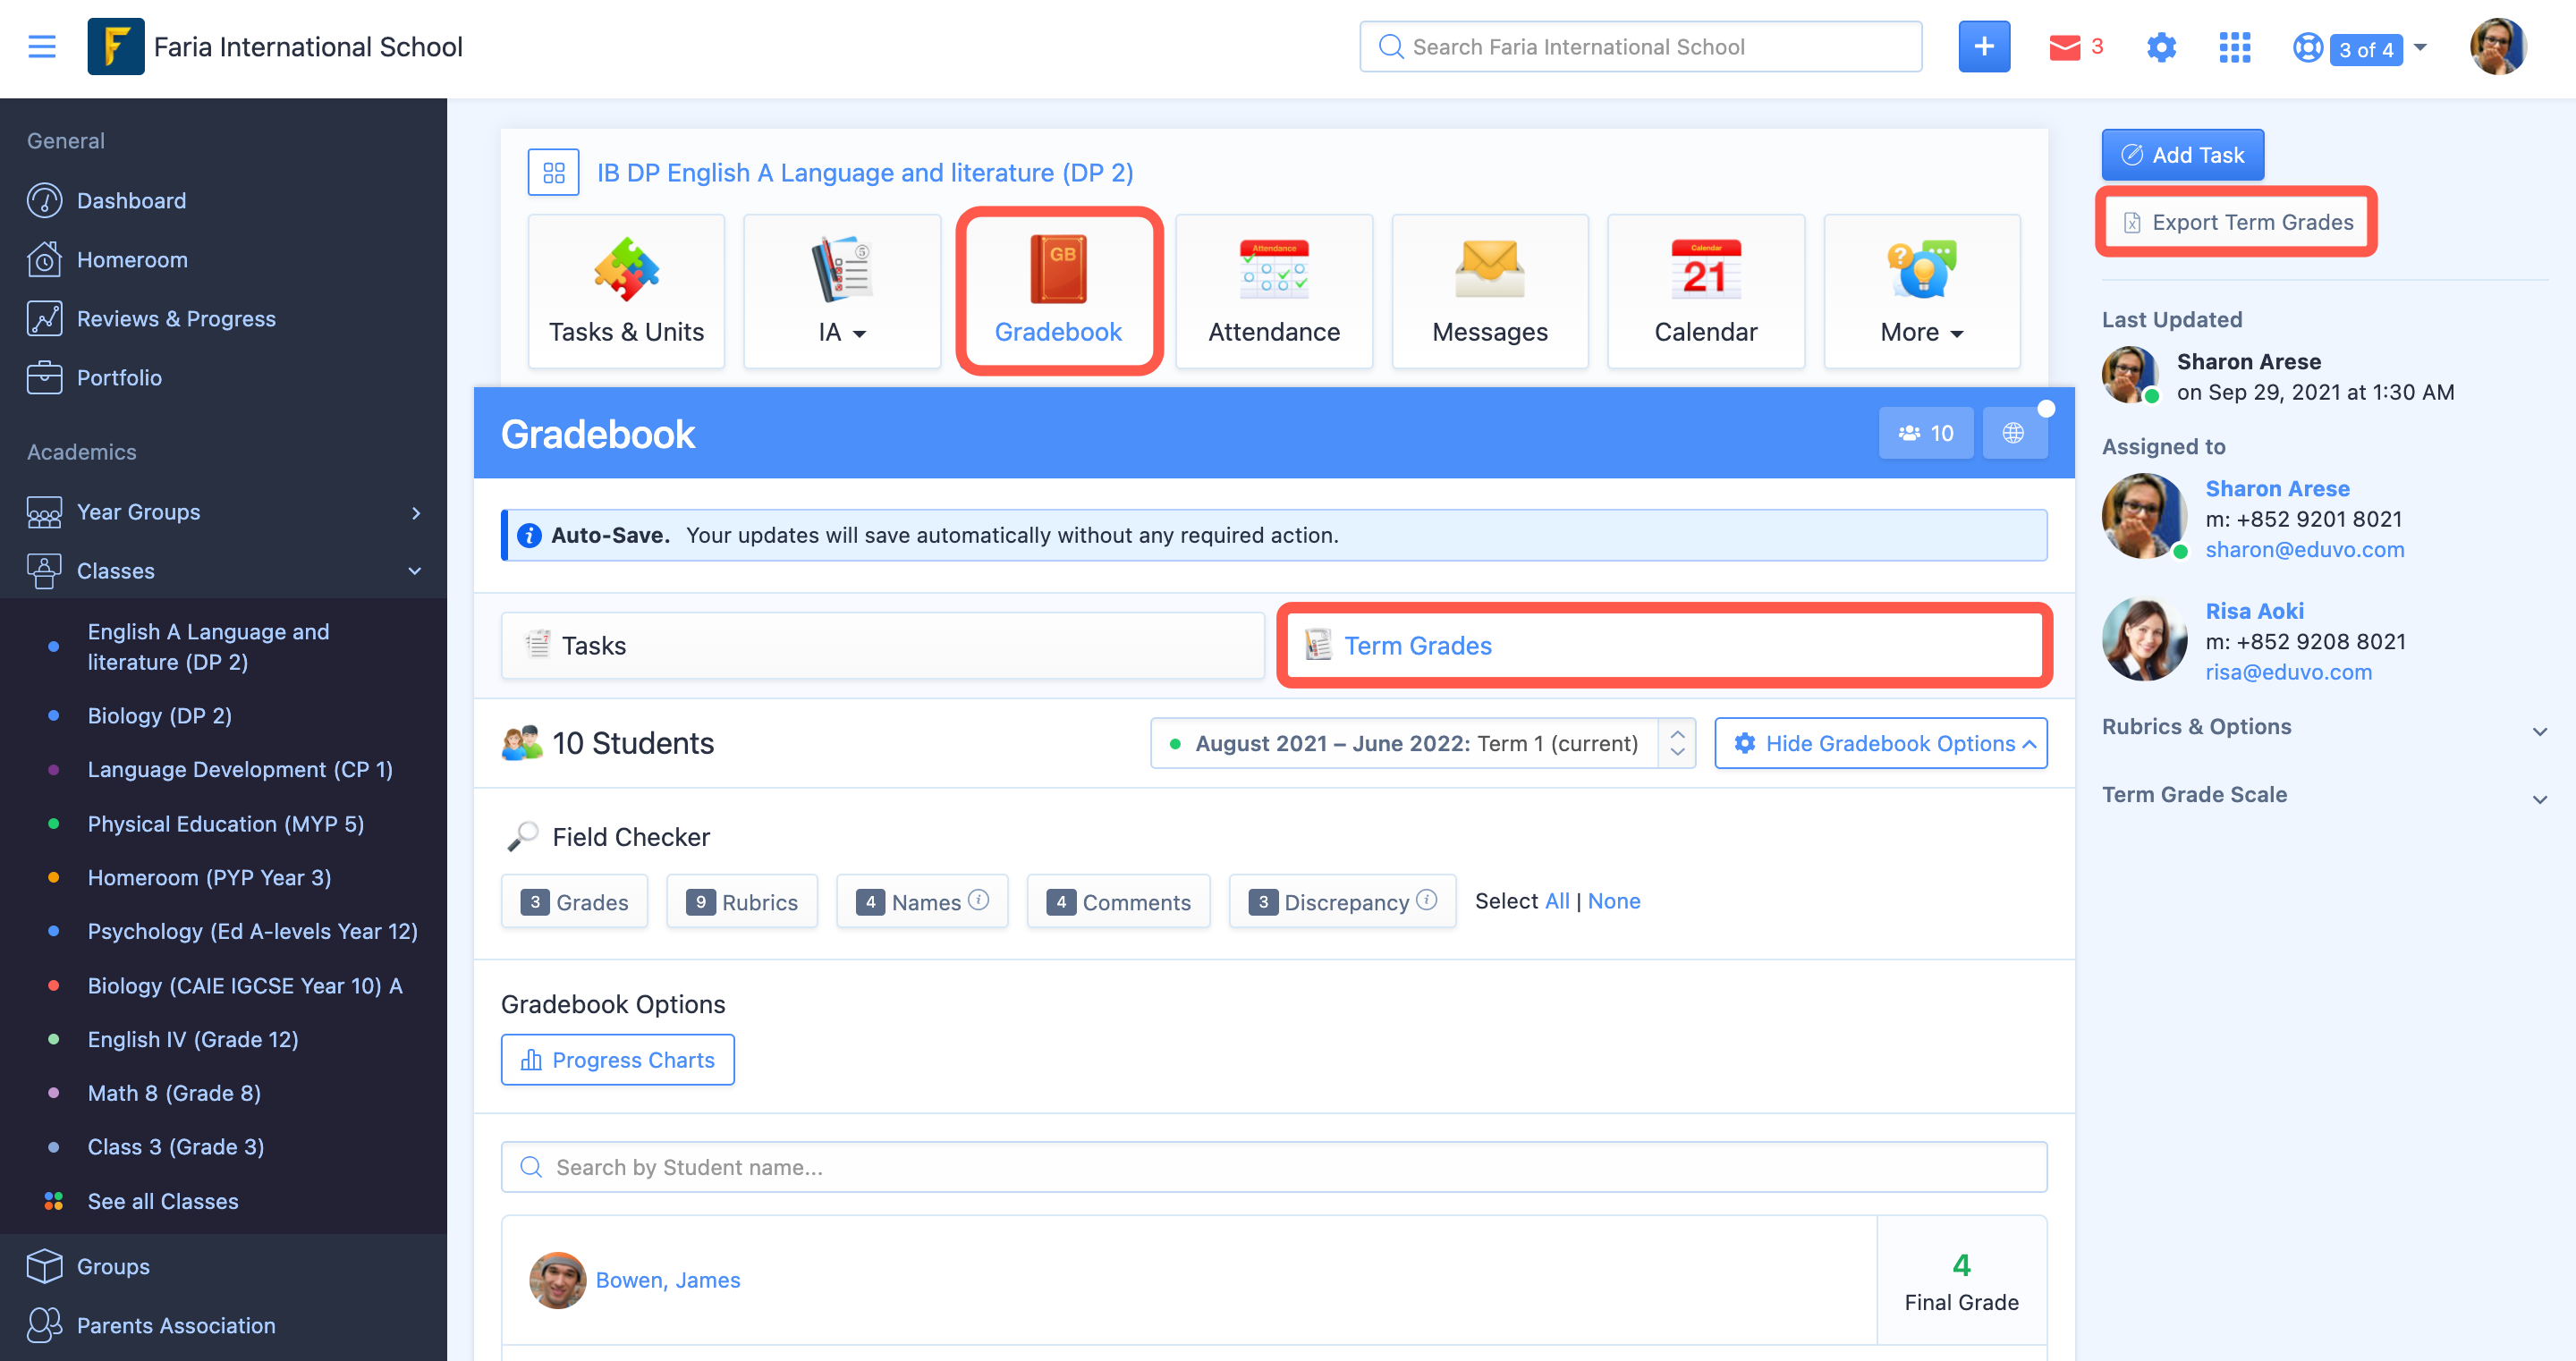Toggle the Discrepancy field checker filter
The image size is (2576, 1361).
(1342, 902)
